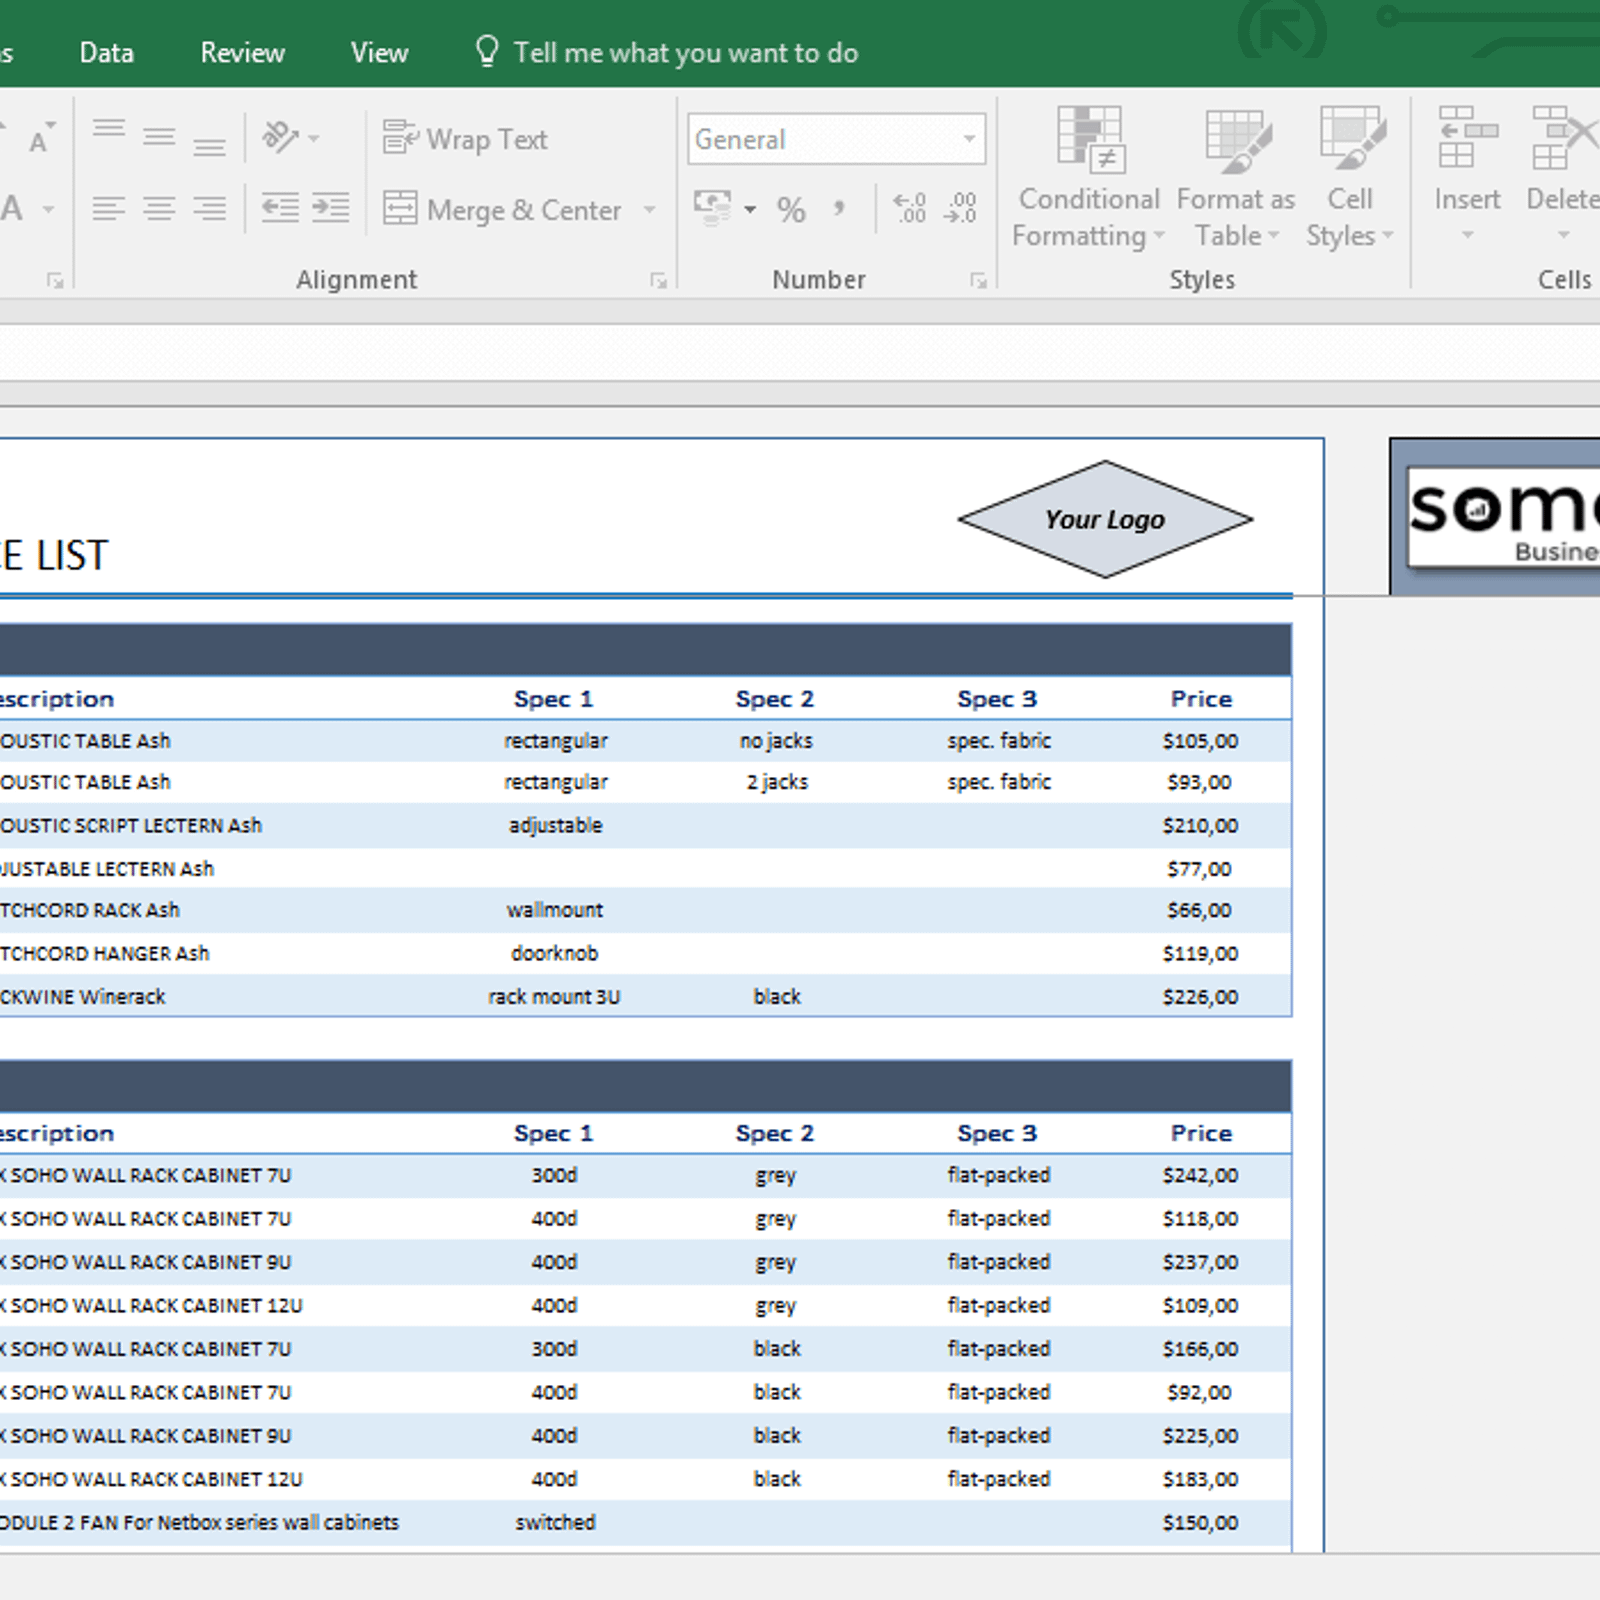Select 'rack mount 3U' cell
Image resolution: width=1600 pixels, height=1600 pixels.
(x=554, y=997)
